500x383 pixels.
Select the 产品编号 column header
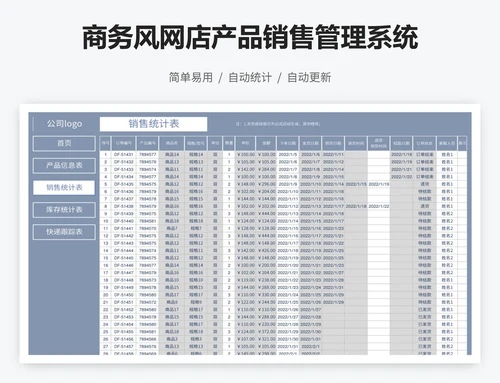[x=148, y=143]
